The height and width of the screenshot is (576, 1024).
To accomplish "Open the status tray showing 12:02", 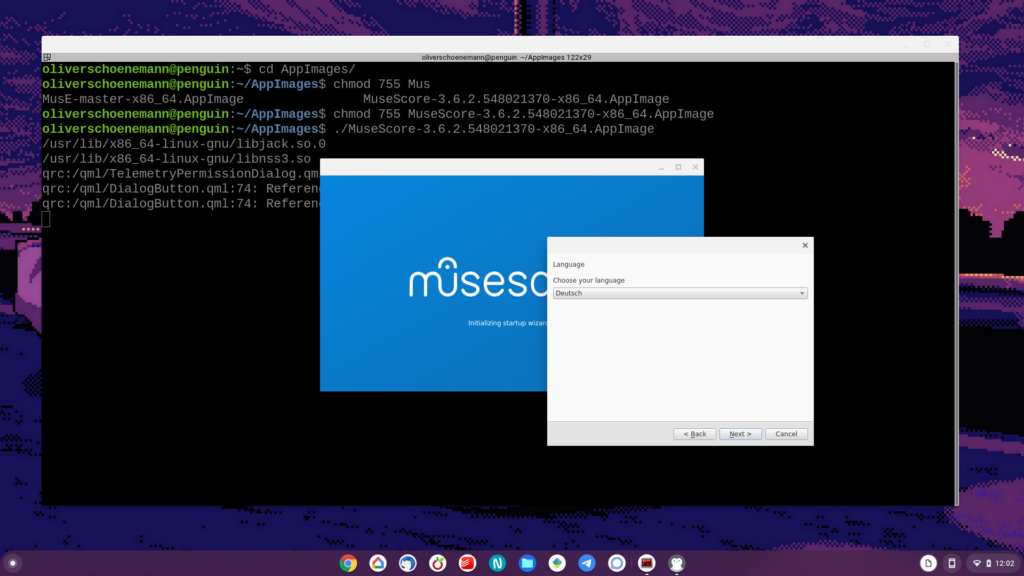I will 995,563.
